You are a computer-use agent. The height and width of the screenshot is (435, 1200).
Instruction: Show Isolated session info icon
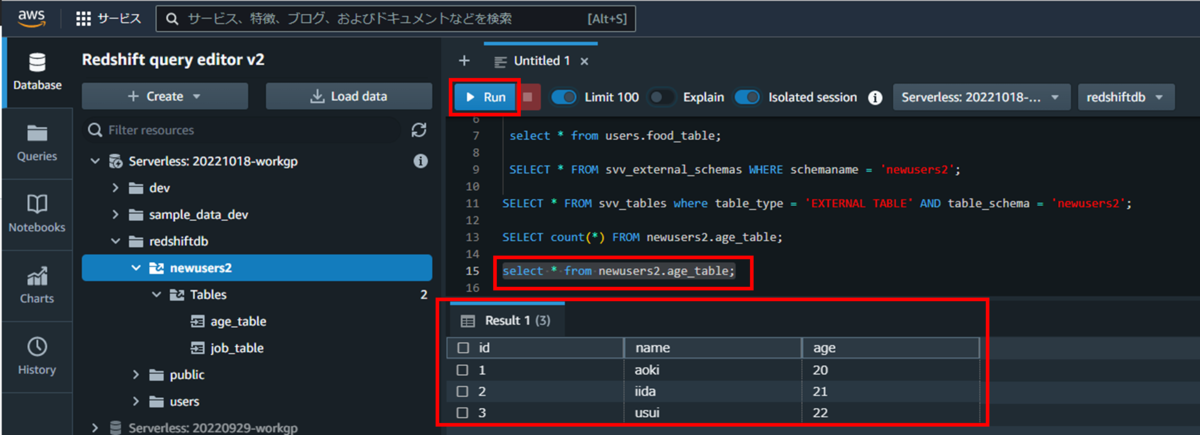875,98
